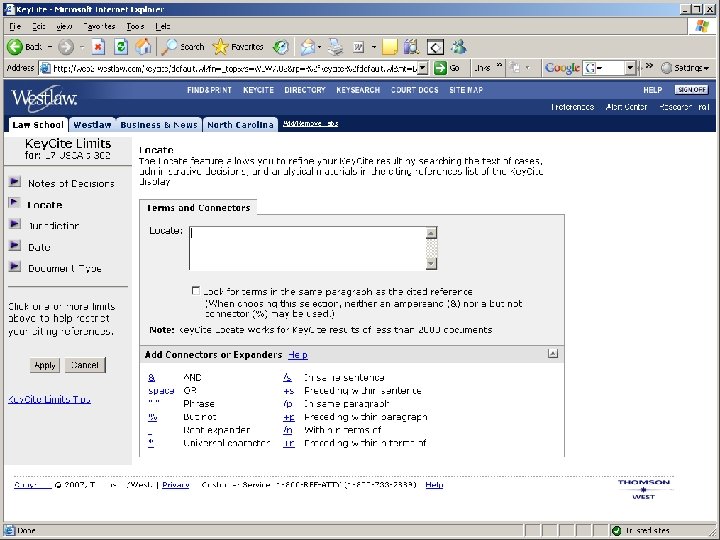Open the Google search box dropdown
This screenshot has height=540, width=720.
630,68
